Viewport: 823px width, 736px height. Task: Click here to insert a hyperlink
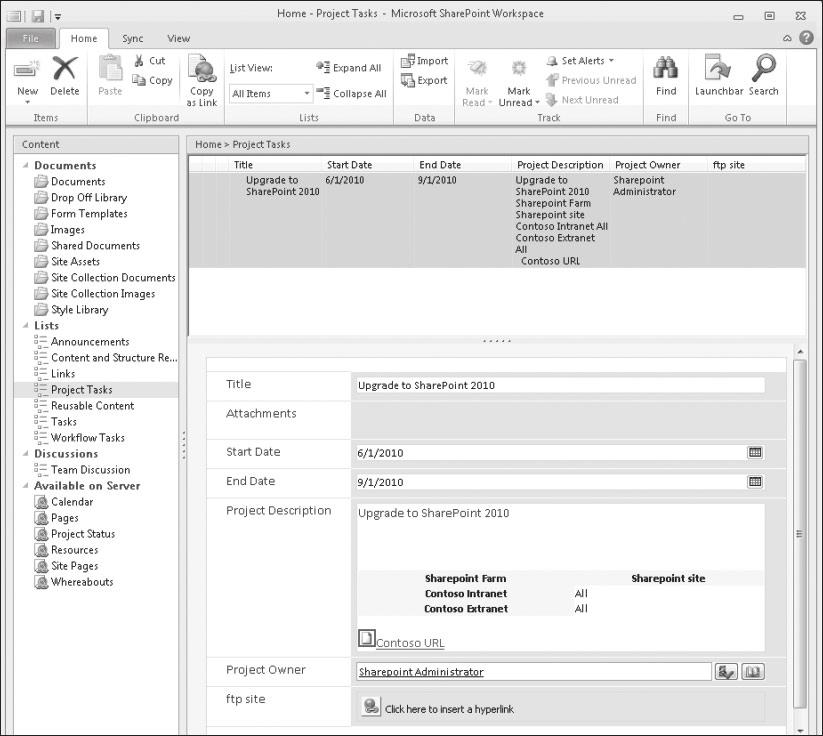click(x=449, y=709)
